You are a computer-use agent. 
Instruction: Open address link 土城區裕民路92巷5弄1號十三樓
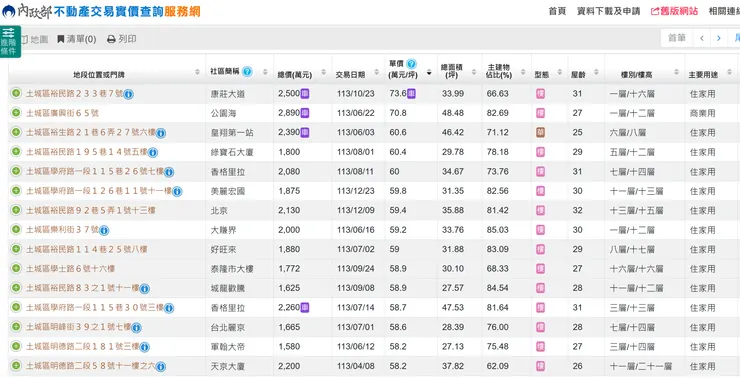coord(91,210)
